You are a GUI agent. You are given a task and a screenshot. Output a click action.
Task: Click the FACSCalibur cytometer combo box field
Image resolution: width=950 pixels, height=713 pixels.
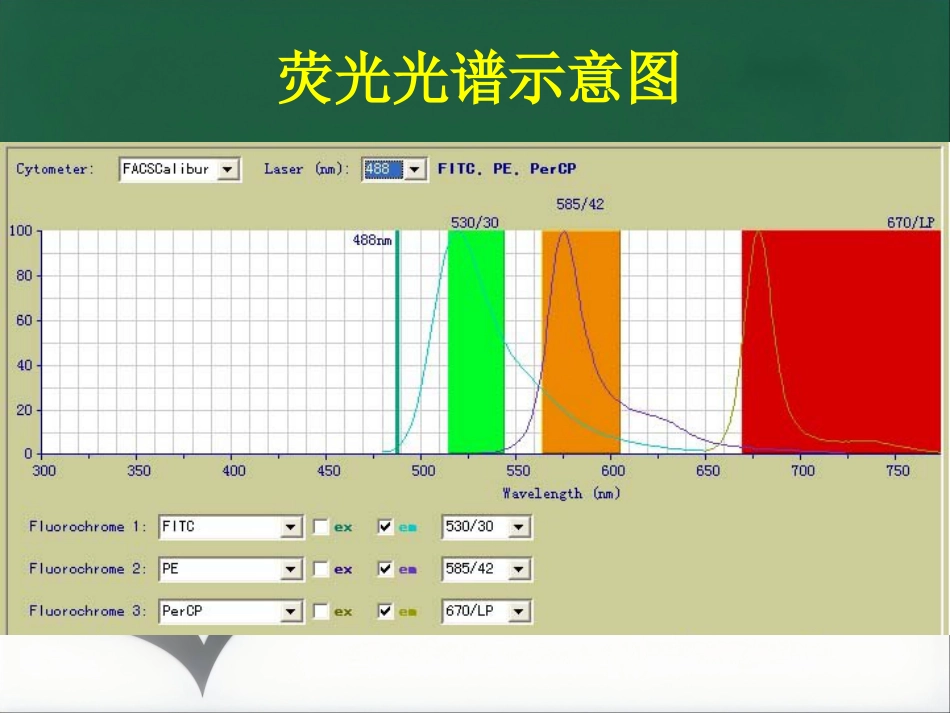click(179, 169)
